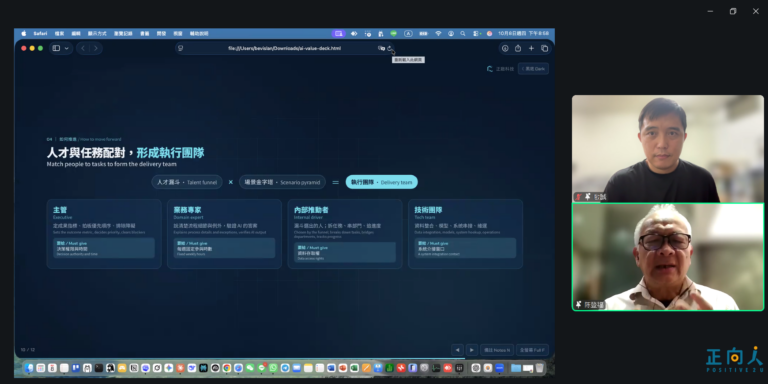Open the 瀏覽記錄 menu
This screenshot has height=384, width=768.
coord(123,33)
